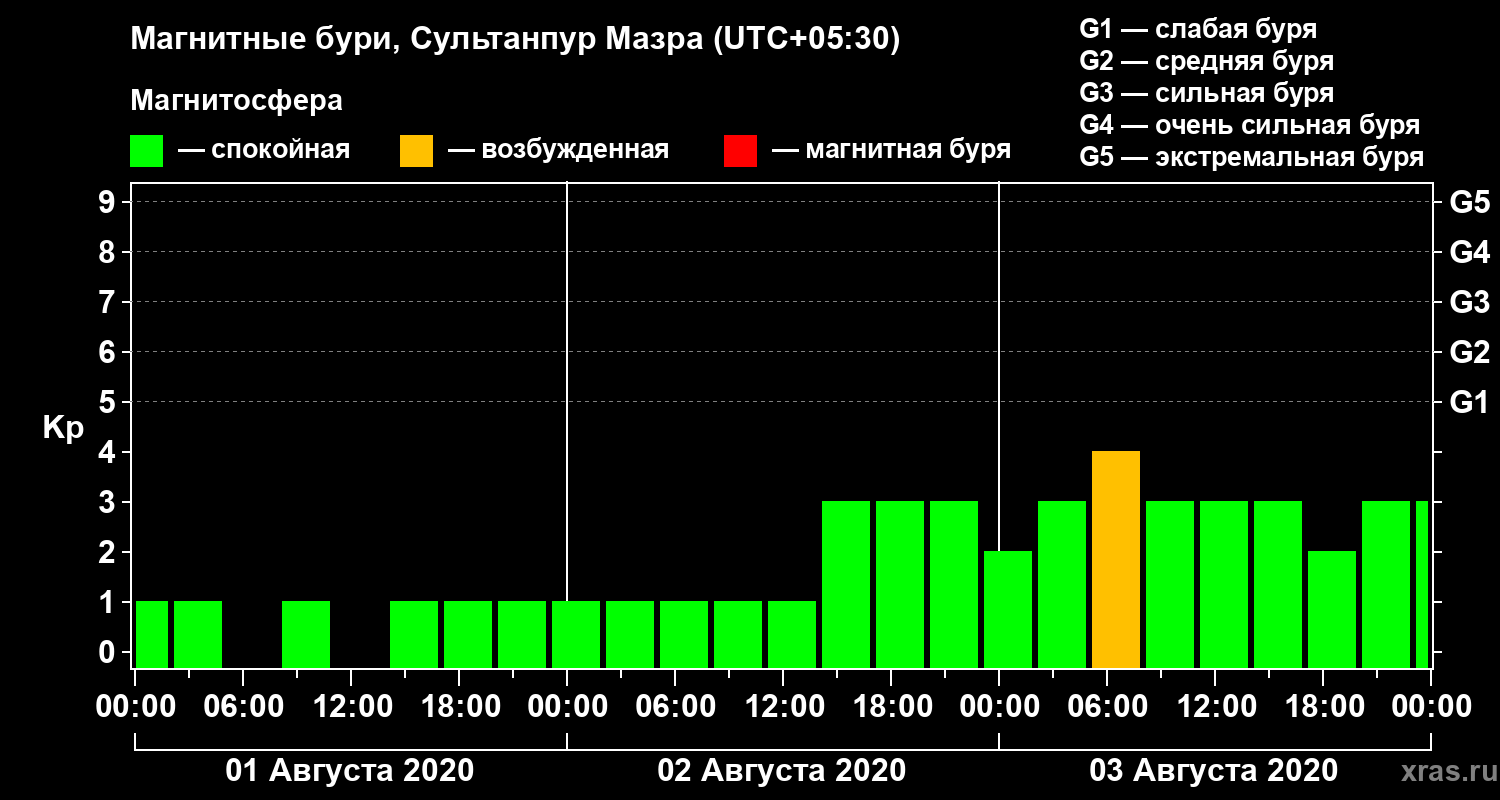Click the leftmost '00:00' time label
Screen dimensions: 1500x800
(135, 707)
